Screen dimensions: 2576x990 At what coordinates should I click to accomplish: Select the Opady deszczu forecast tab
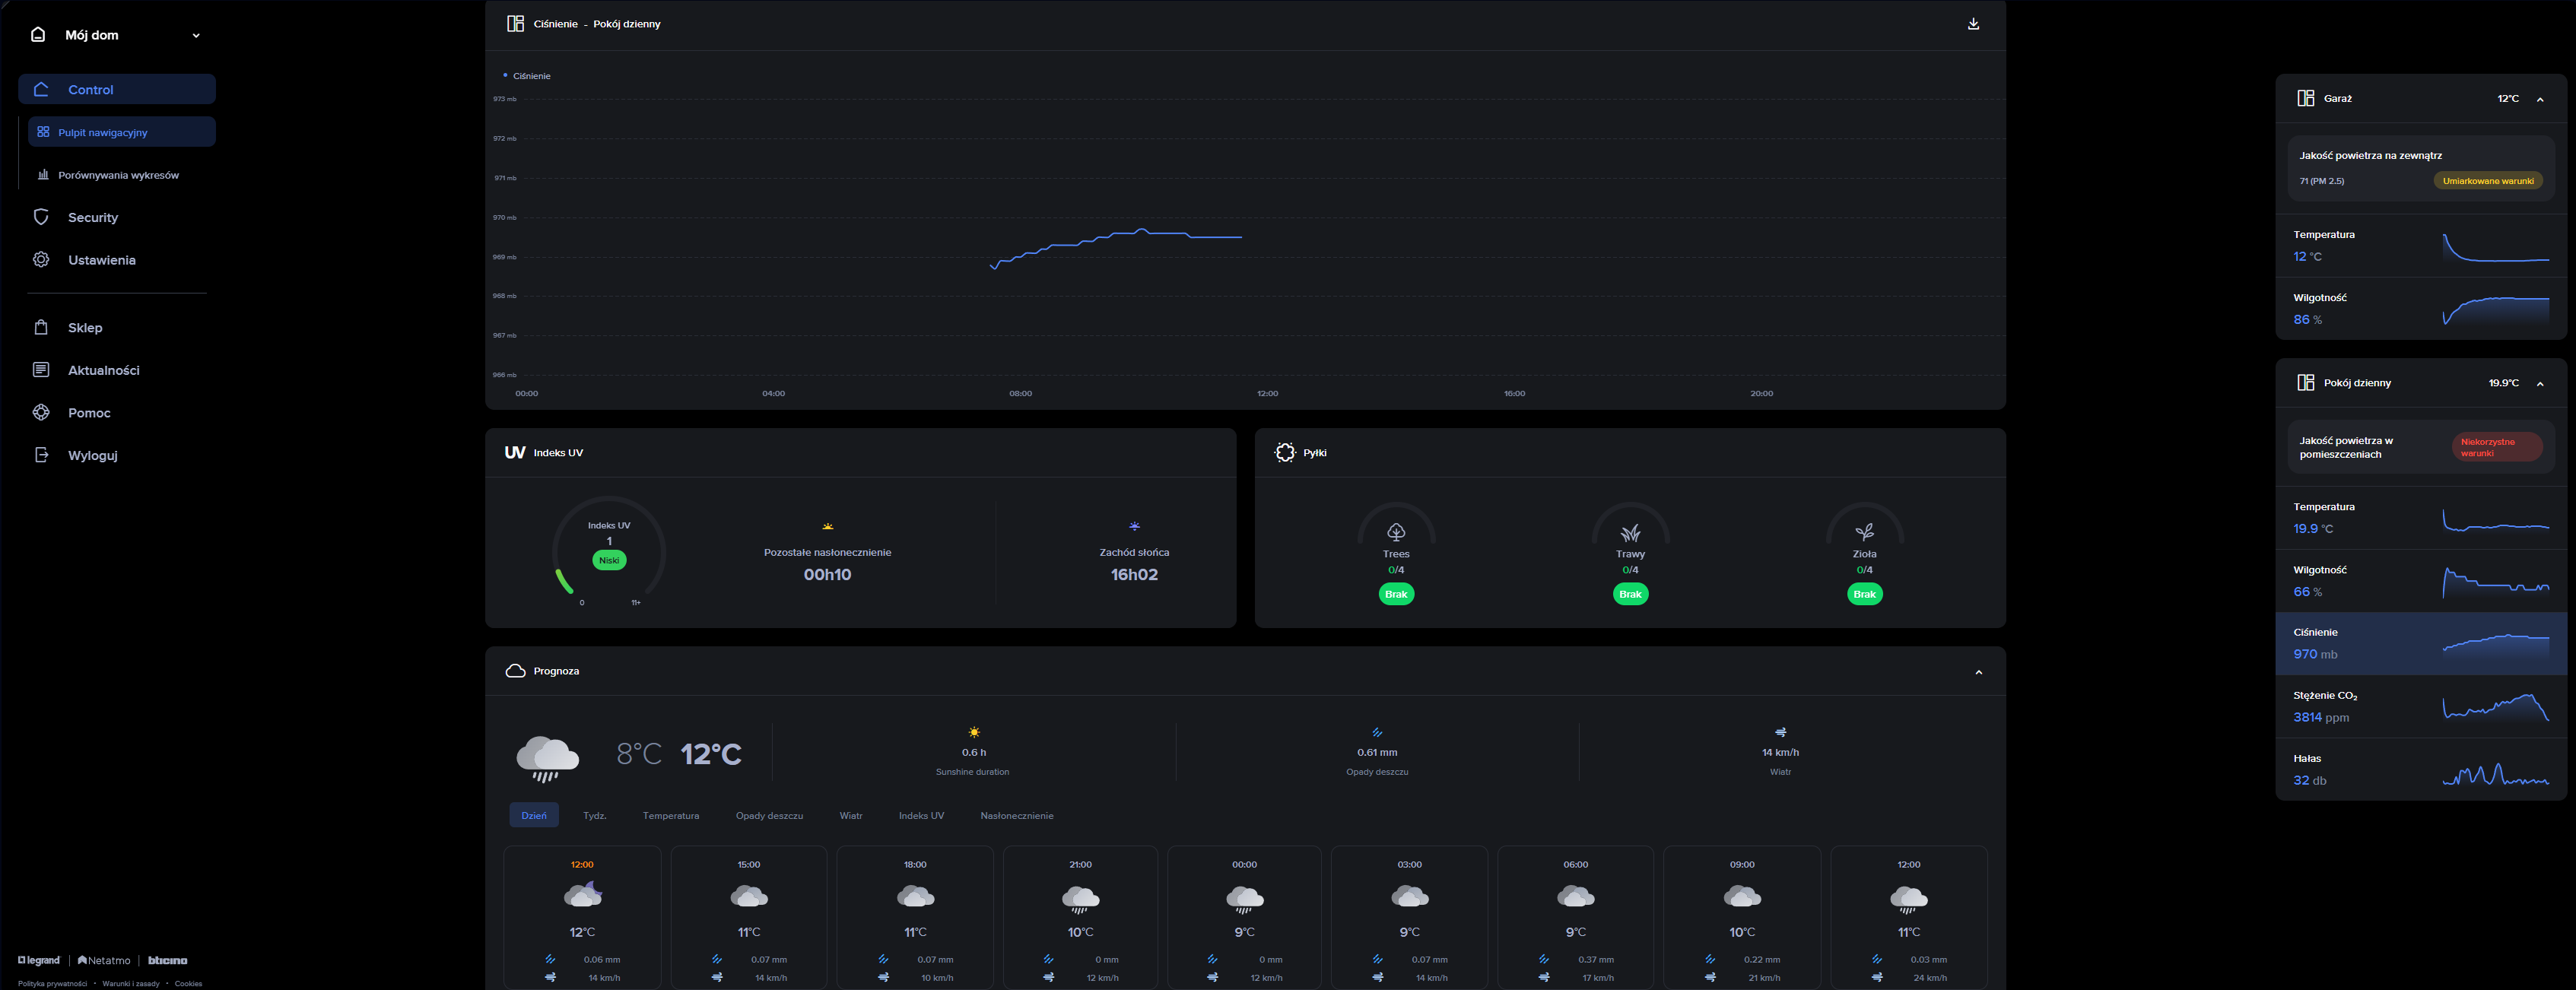click(769, 816)
